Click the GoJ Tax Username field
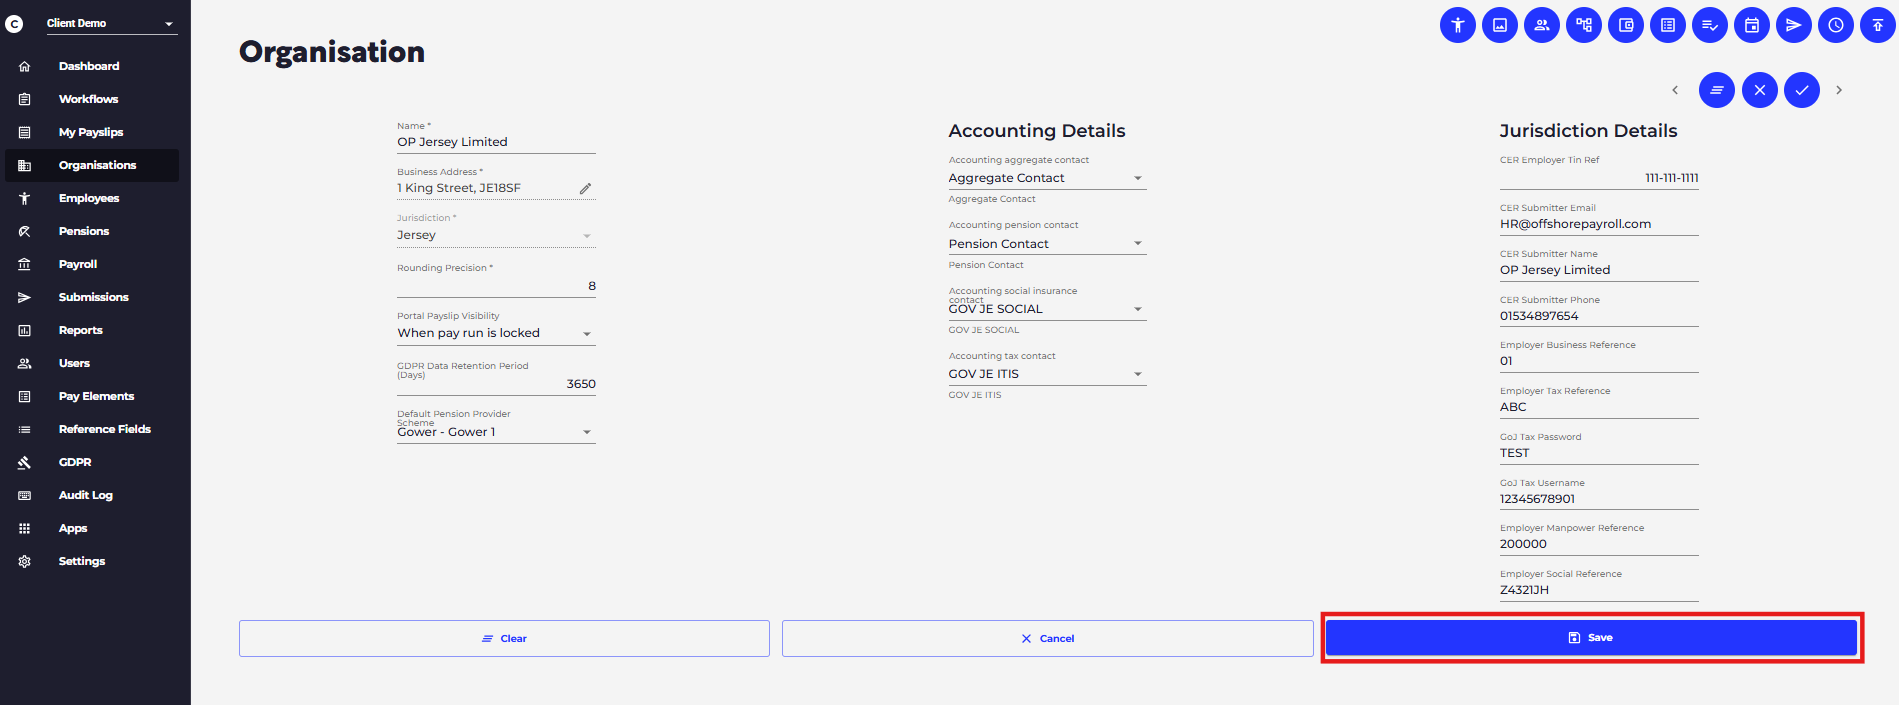Viewport: 1899px width, 705px height. pyautogui.click(x=1599, y=499)
